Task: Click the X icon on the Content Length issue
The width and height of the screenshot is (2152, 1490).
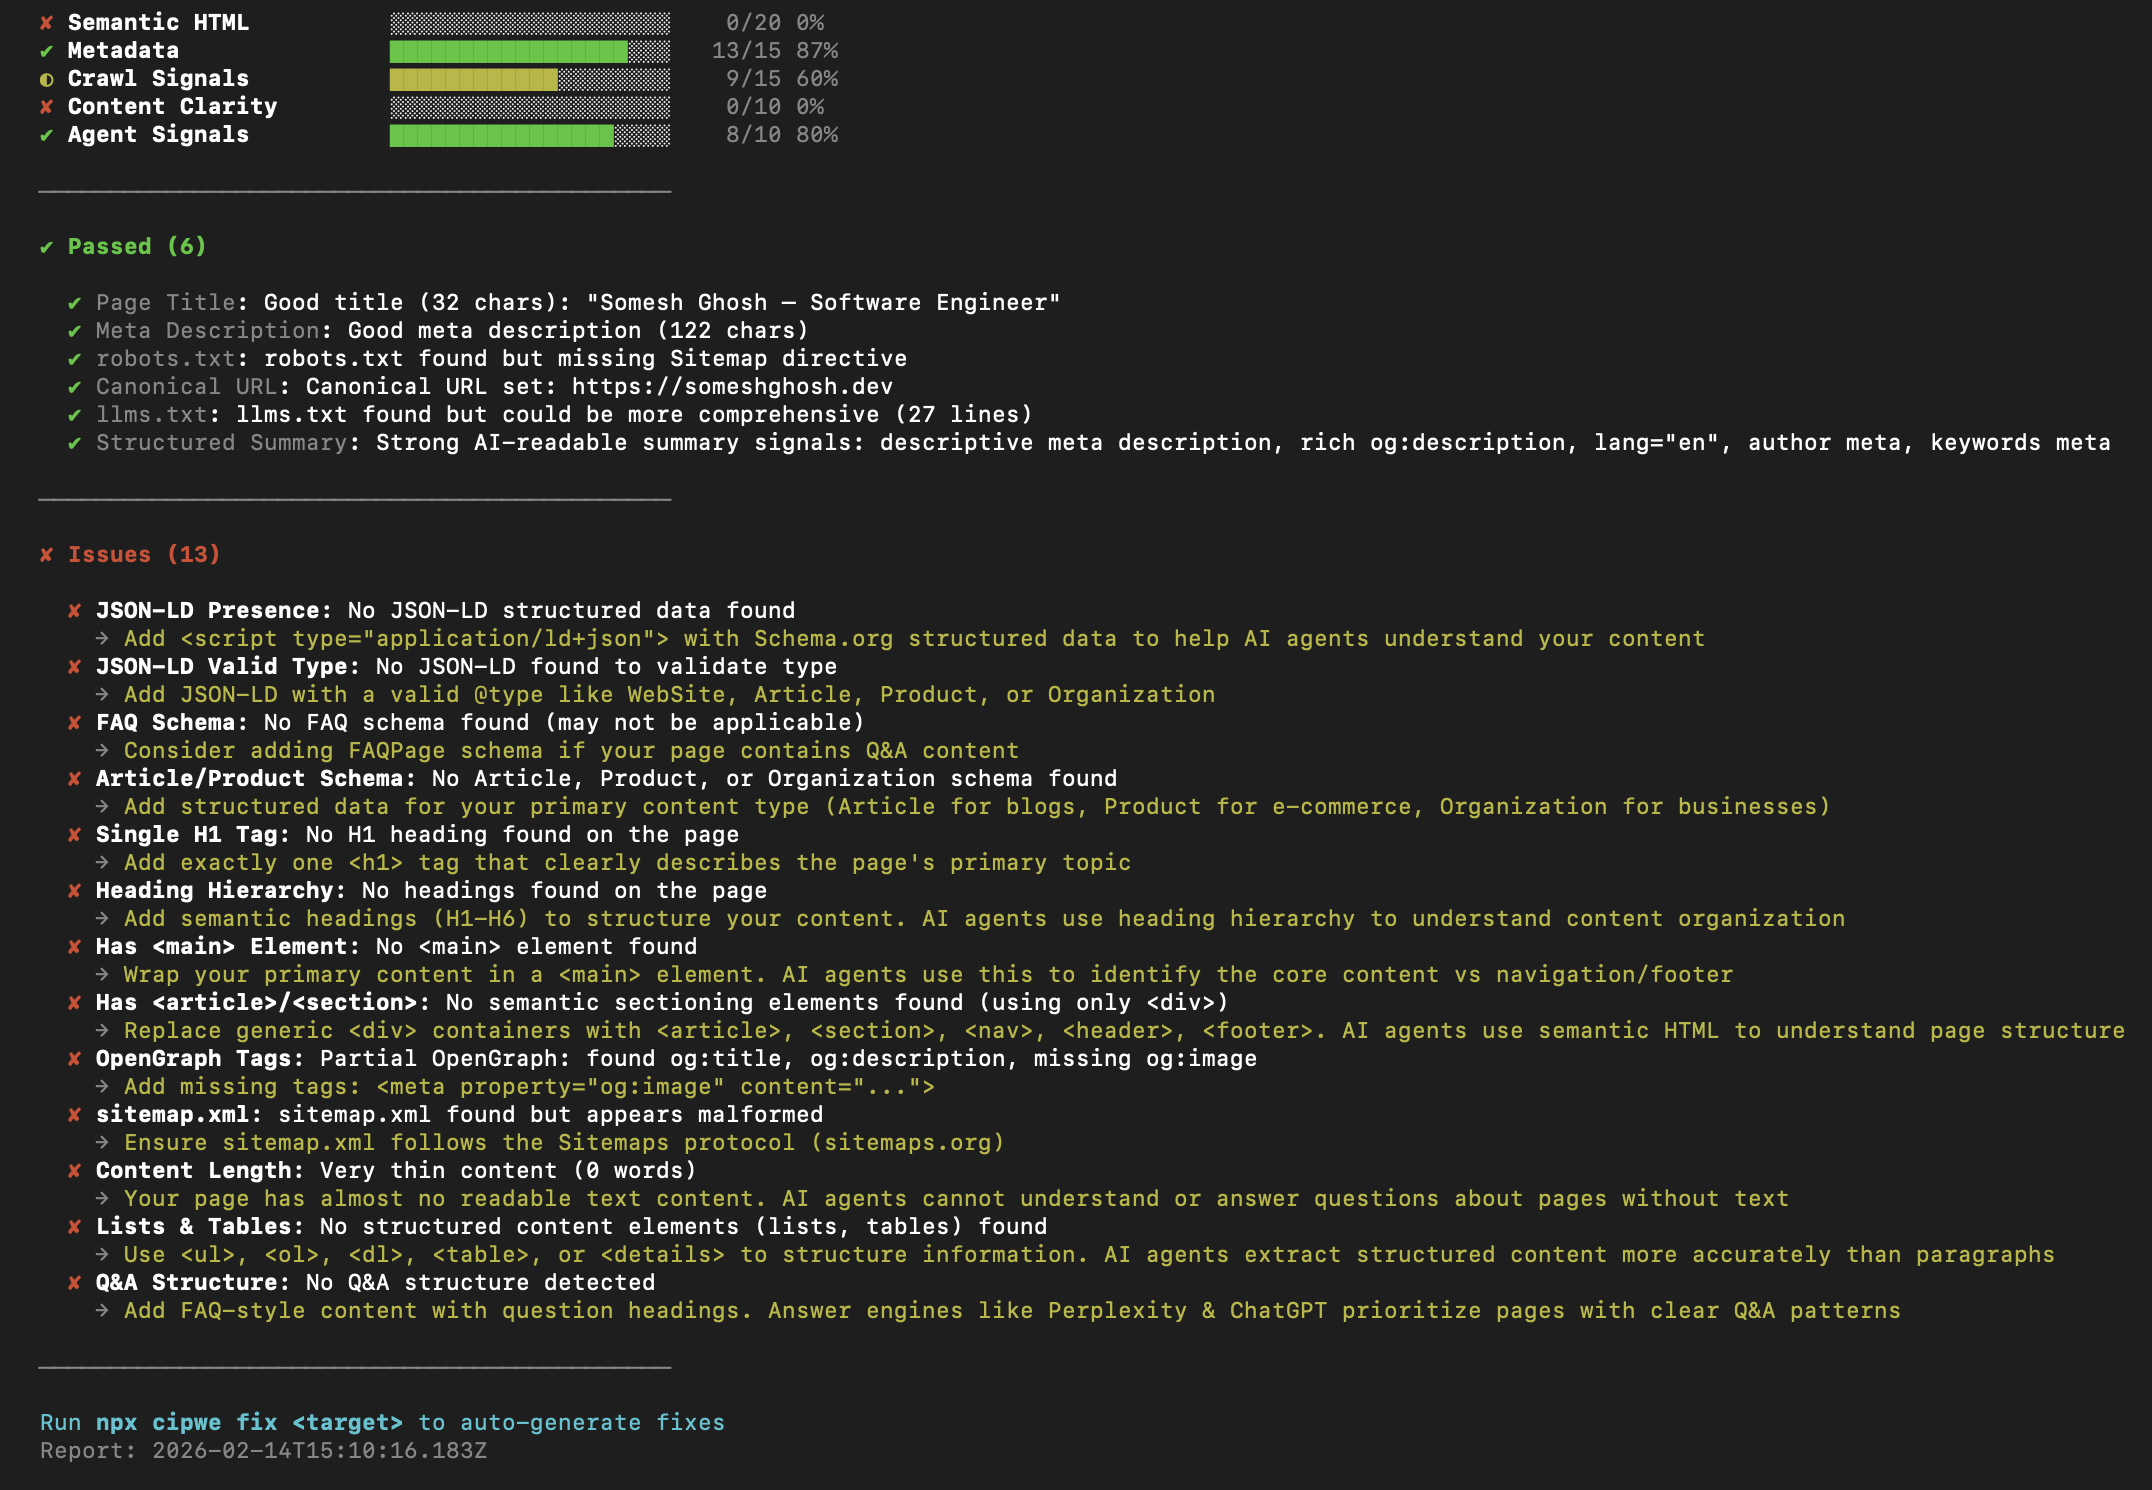Action: (75, 1170)
